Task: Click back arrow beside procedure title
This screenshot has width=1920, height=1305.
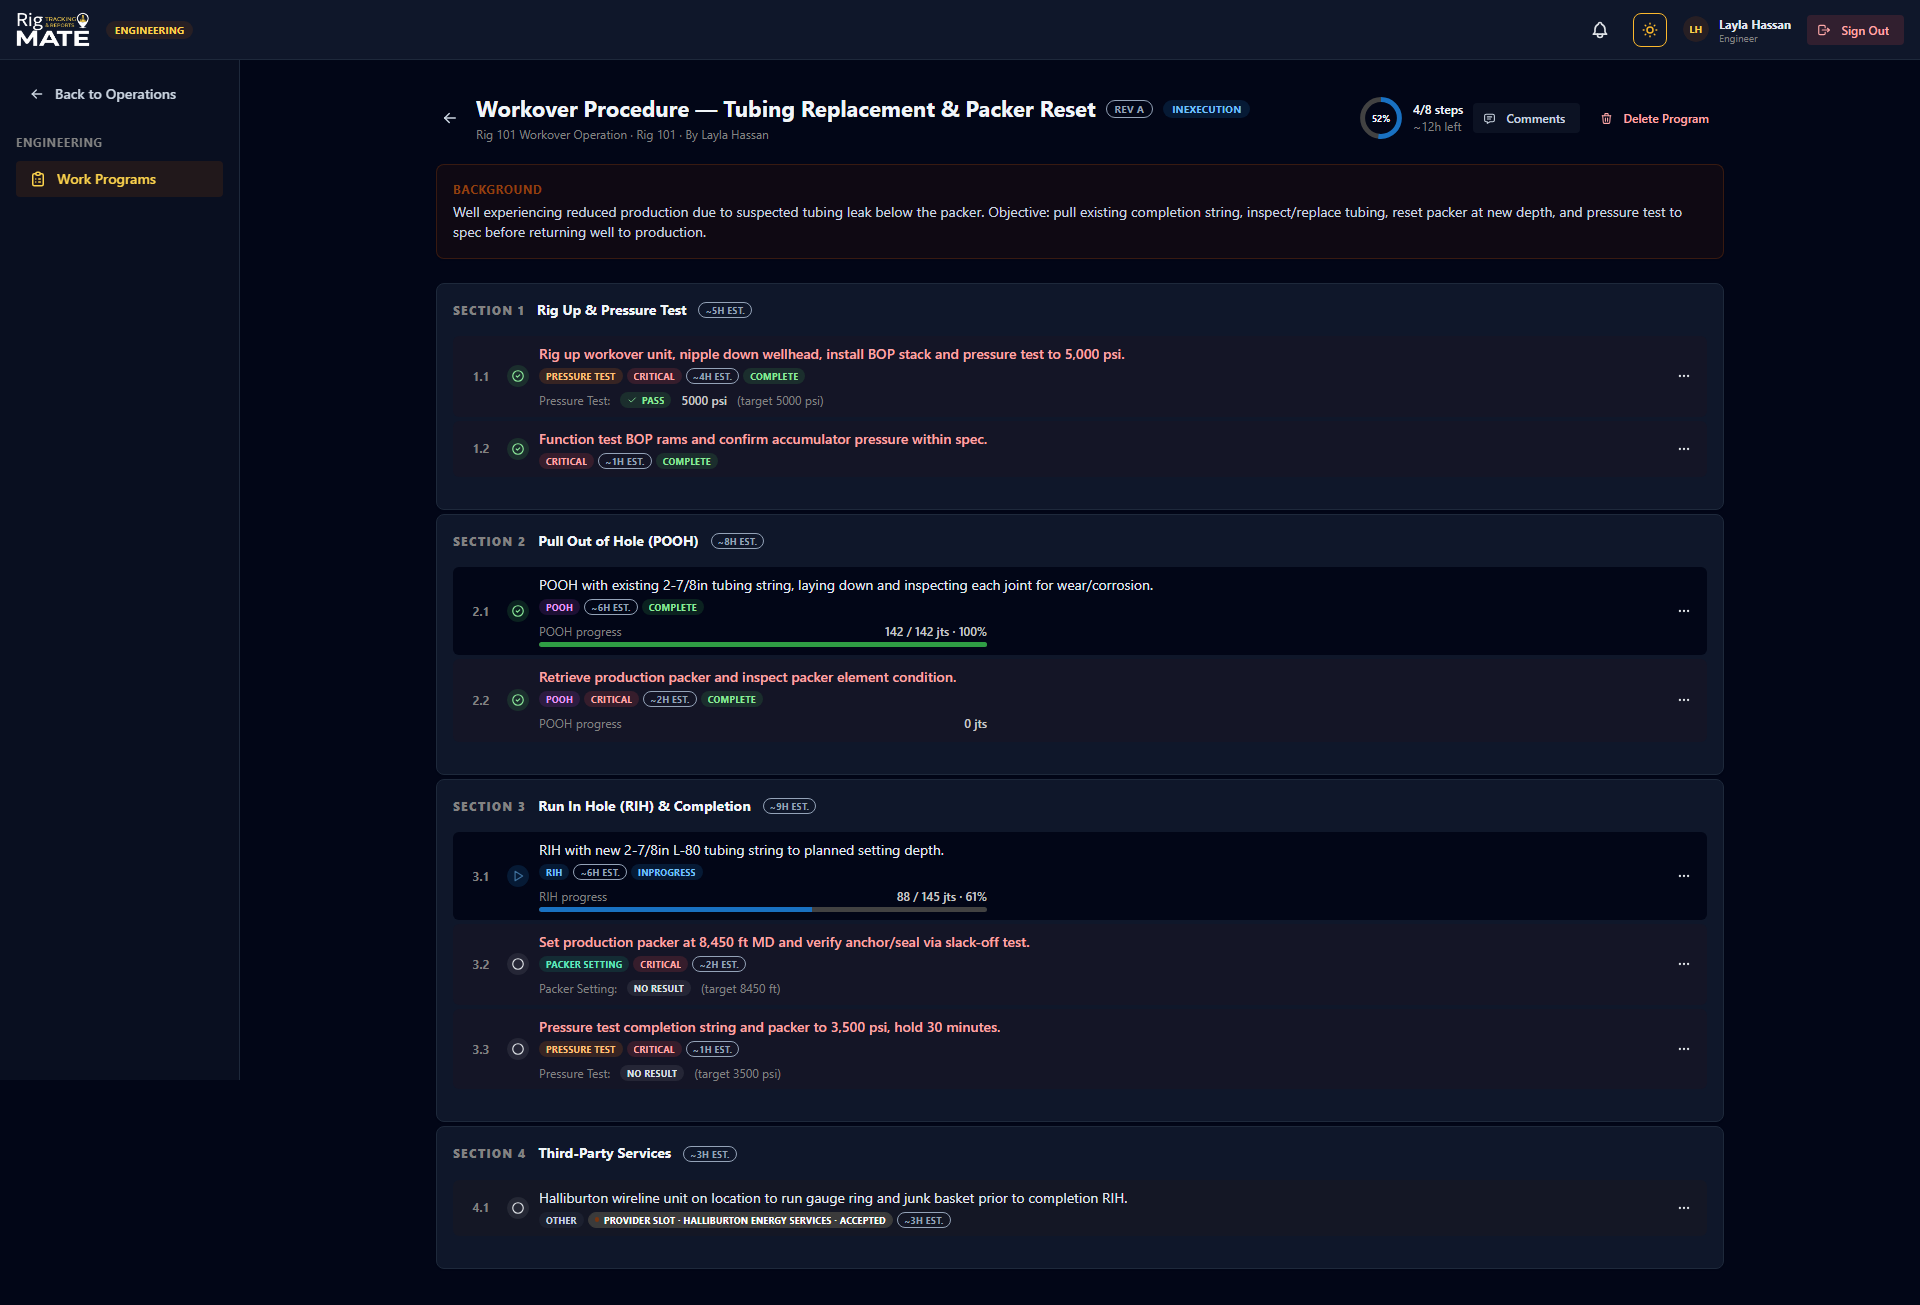Action: [450, 118]
